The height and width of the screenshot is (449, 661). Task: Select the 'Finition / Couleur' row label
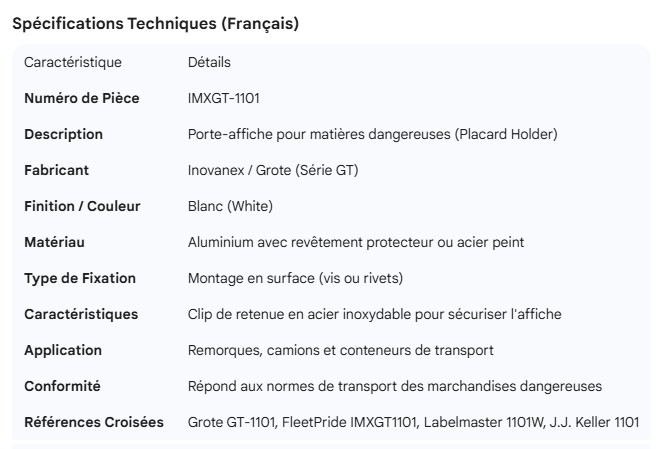pos(82,206)
